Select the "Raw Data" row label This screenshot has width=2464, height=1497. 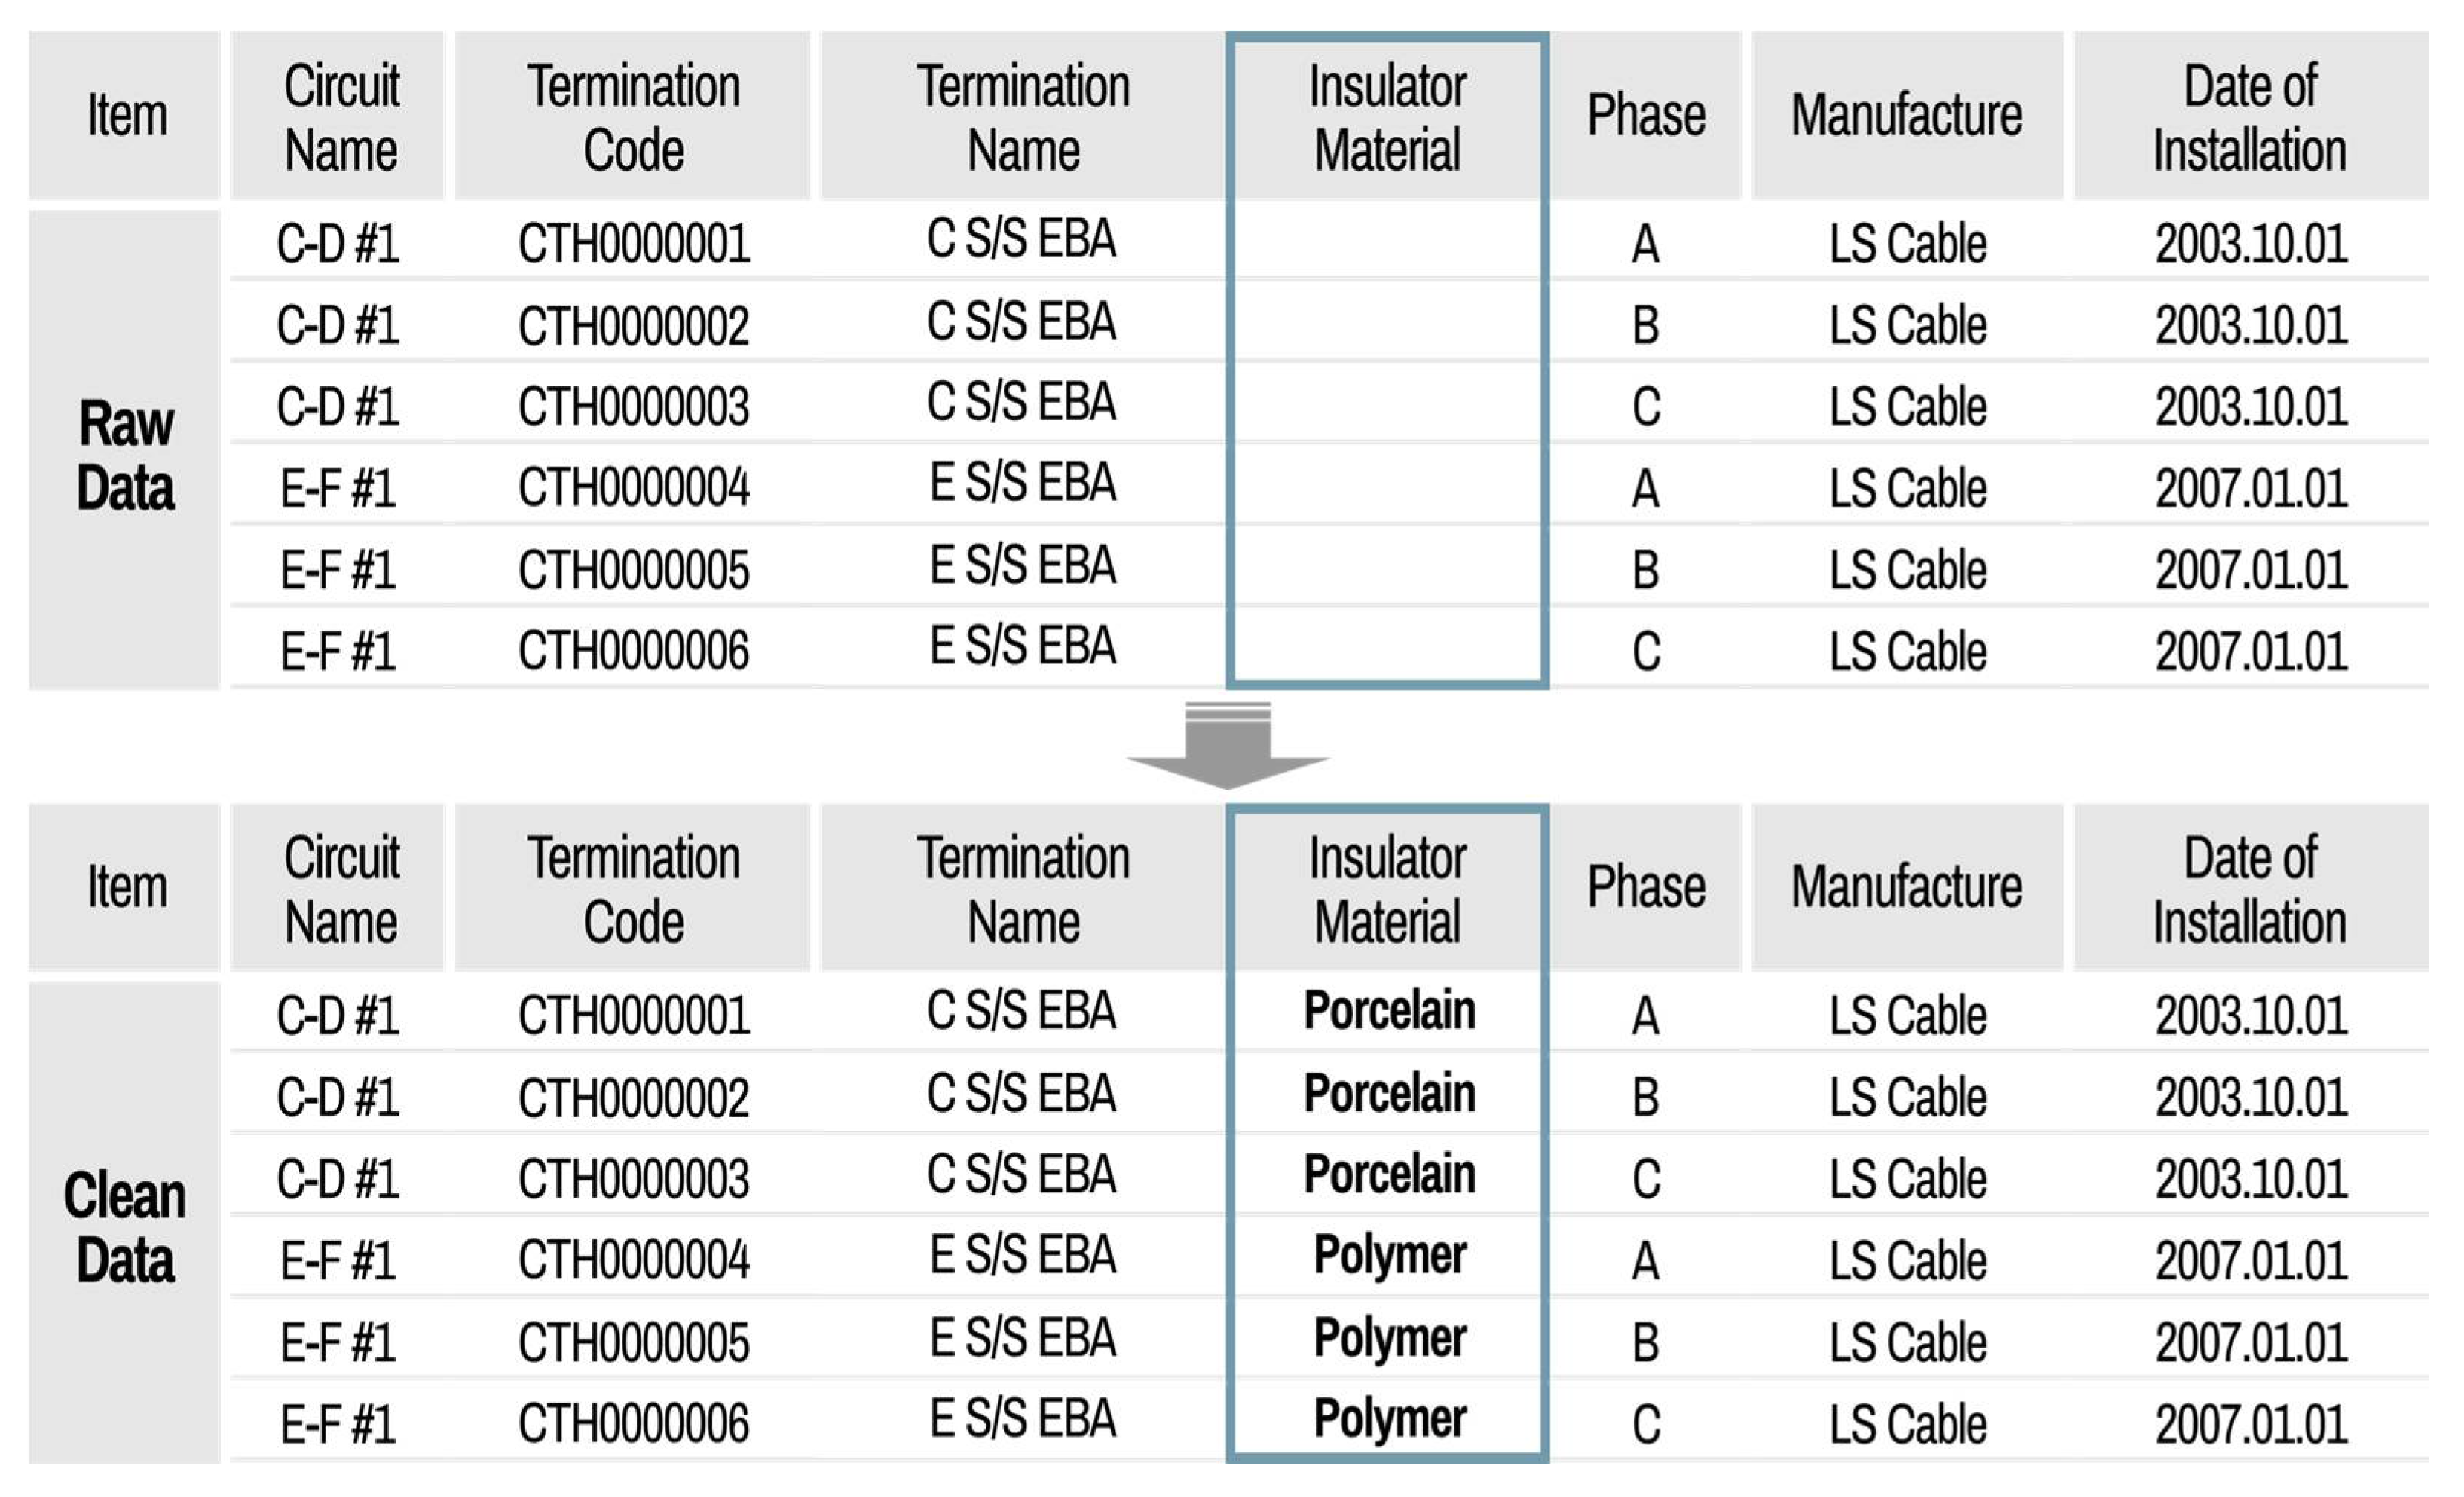[126, 455]
